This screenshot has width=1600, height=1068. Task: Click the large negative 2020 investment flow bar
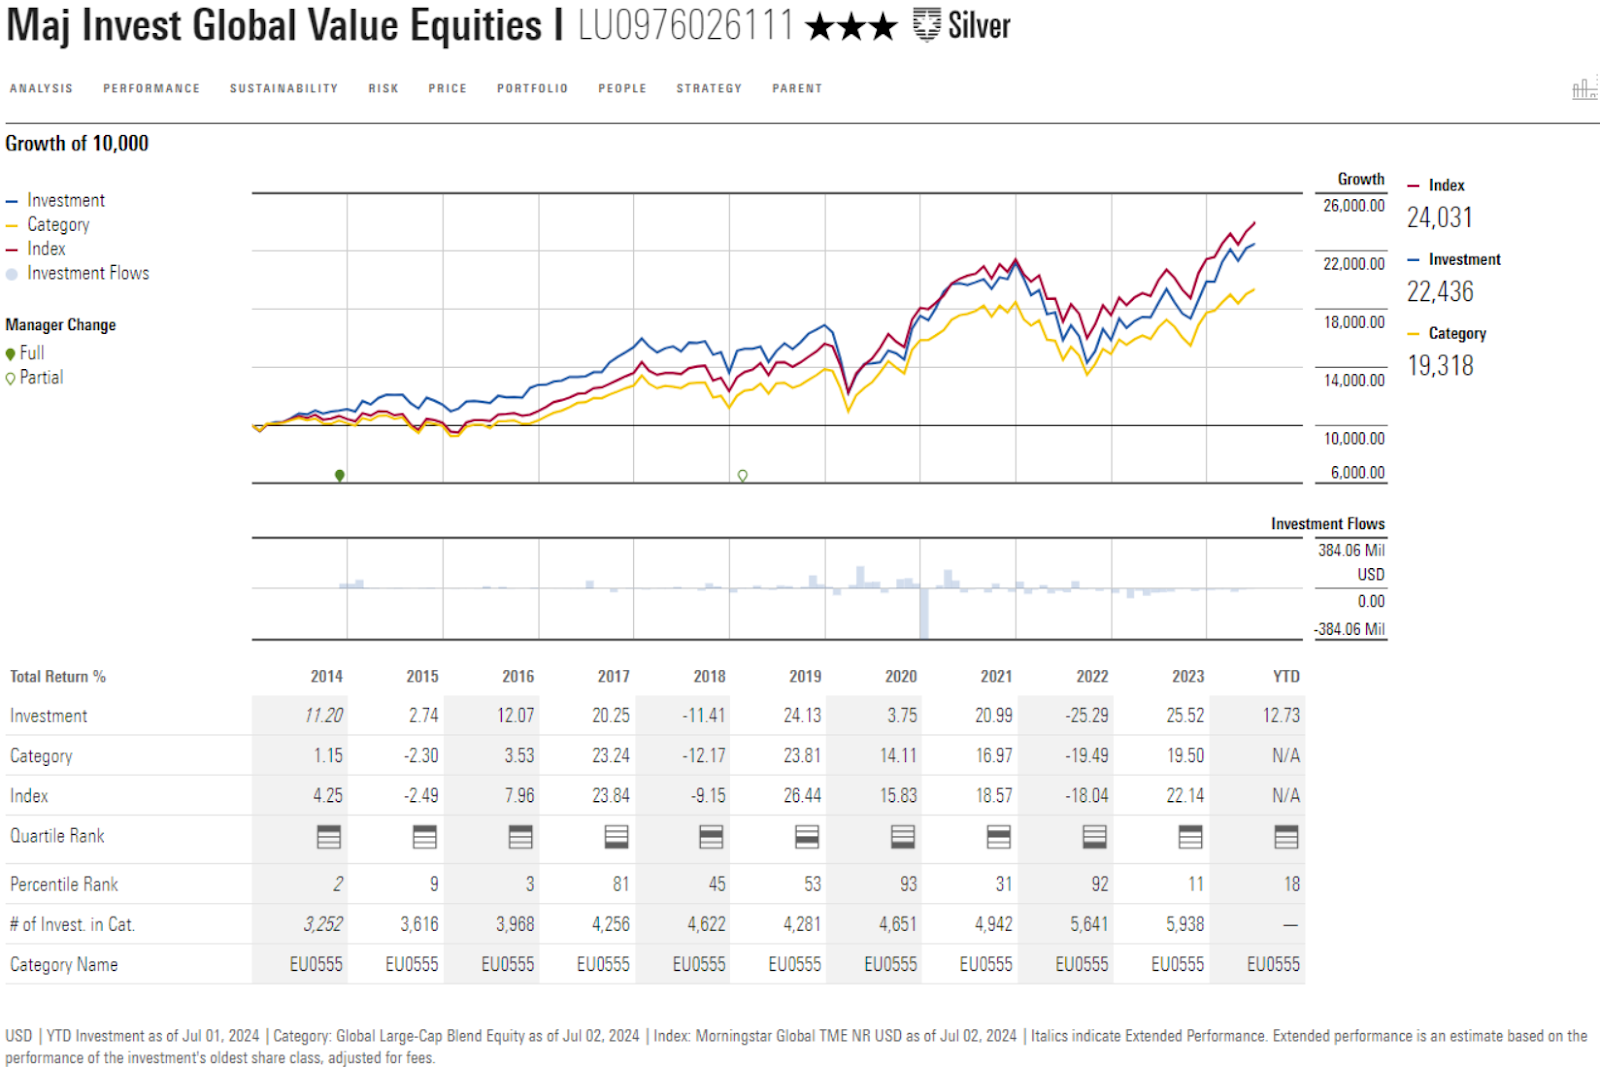tap(924, 613)
